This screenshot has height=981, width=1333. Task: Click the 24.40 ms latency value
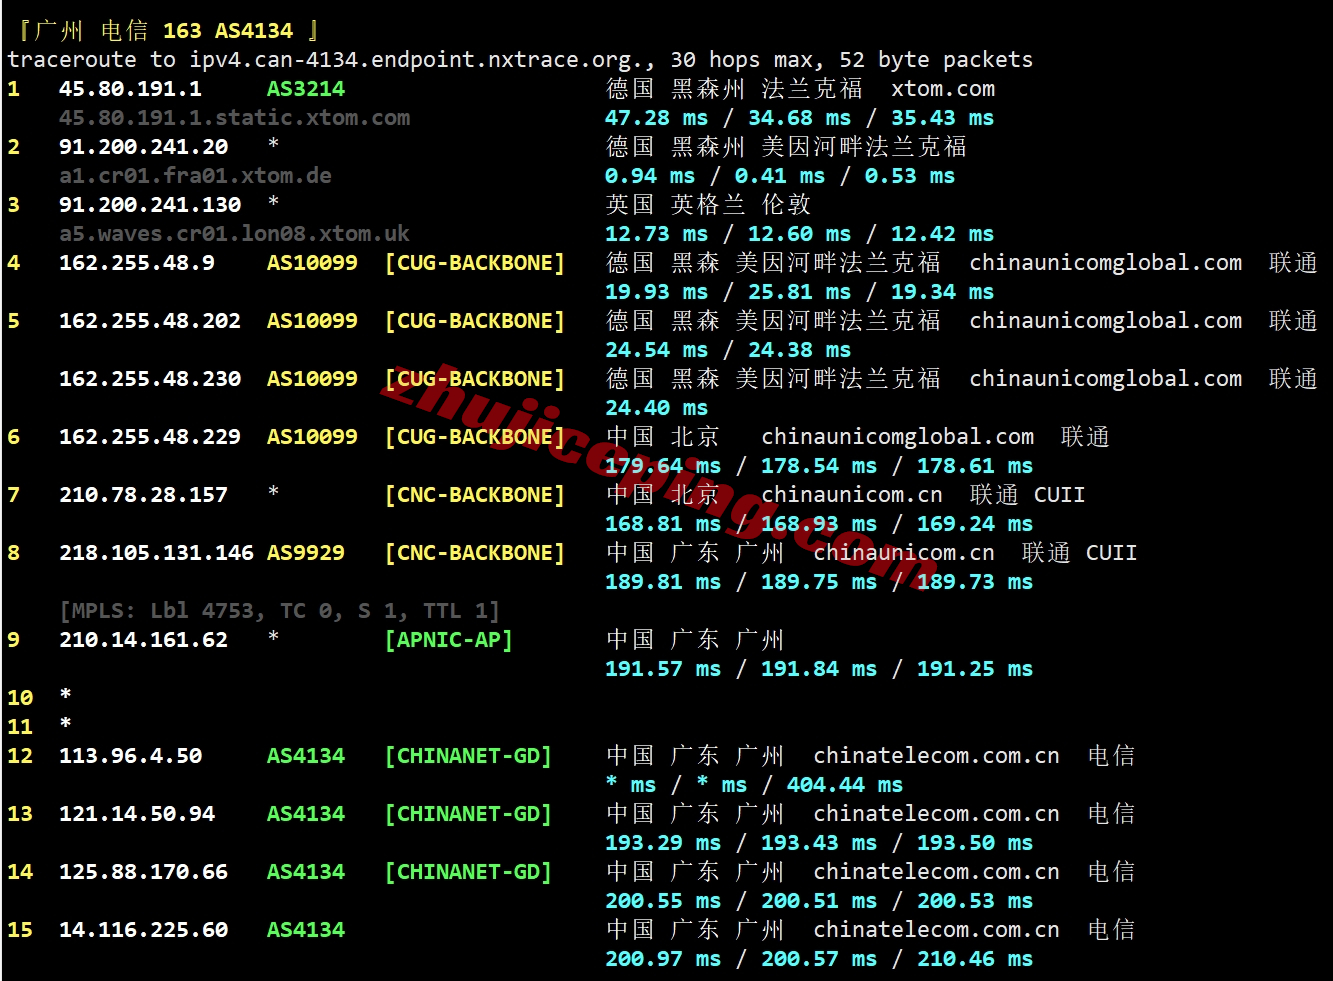point(656,408)
